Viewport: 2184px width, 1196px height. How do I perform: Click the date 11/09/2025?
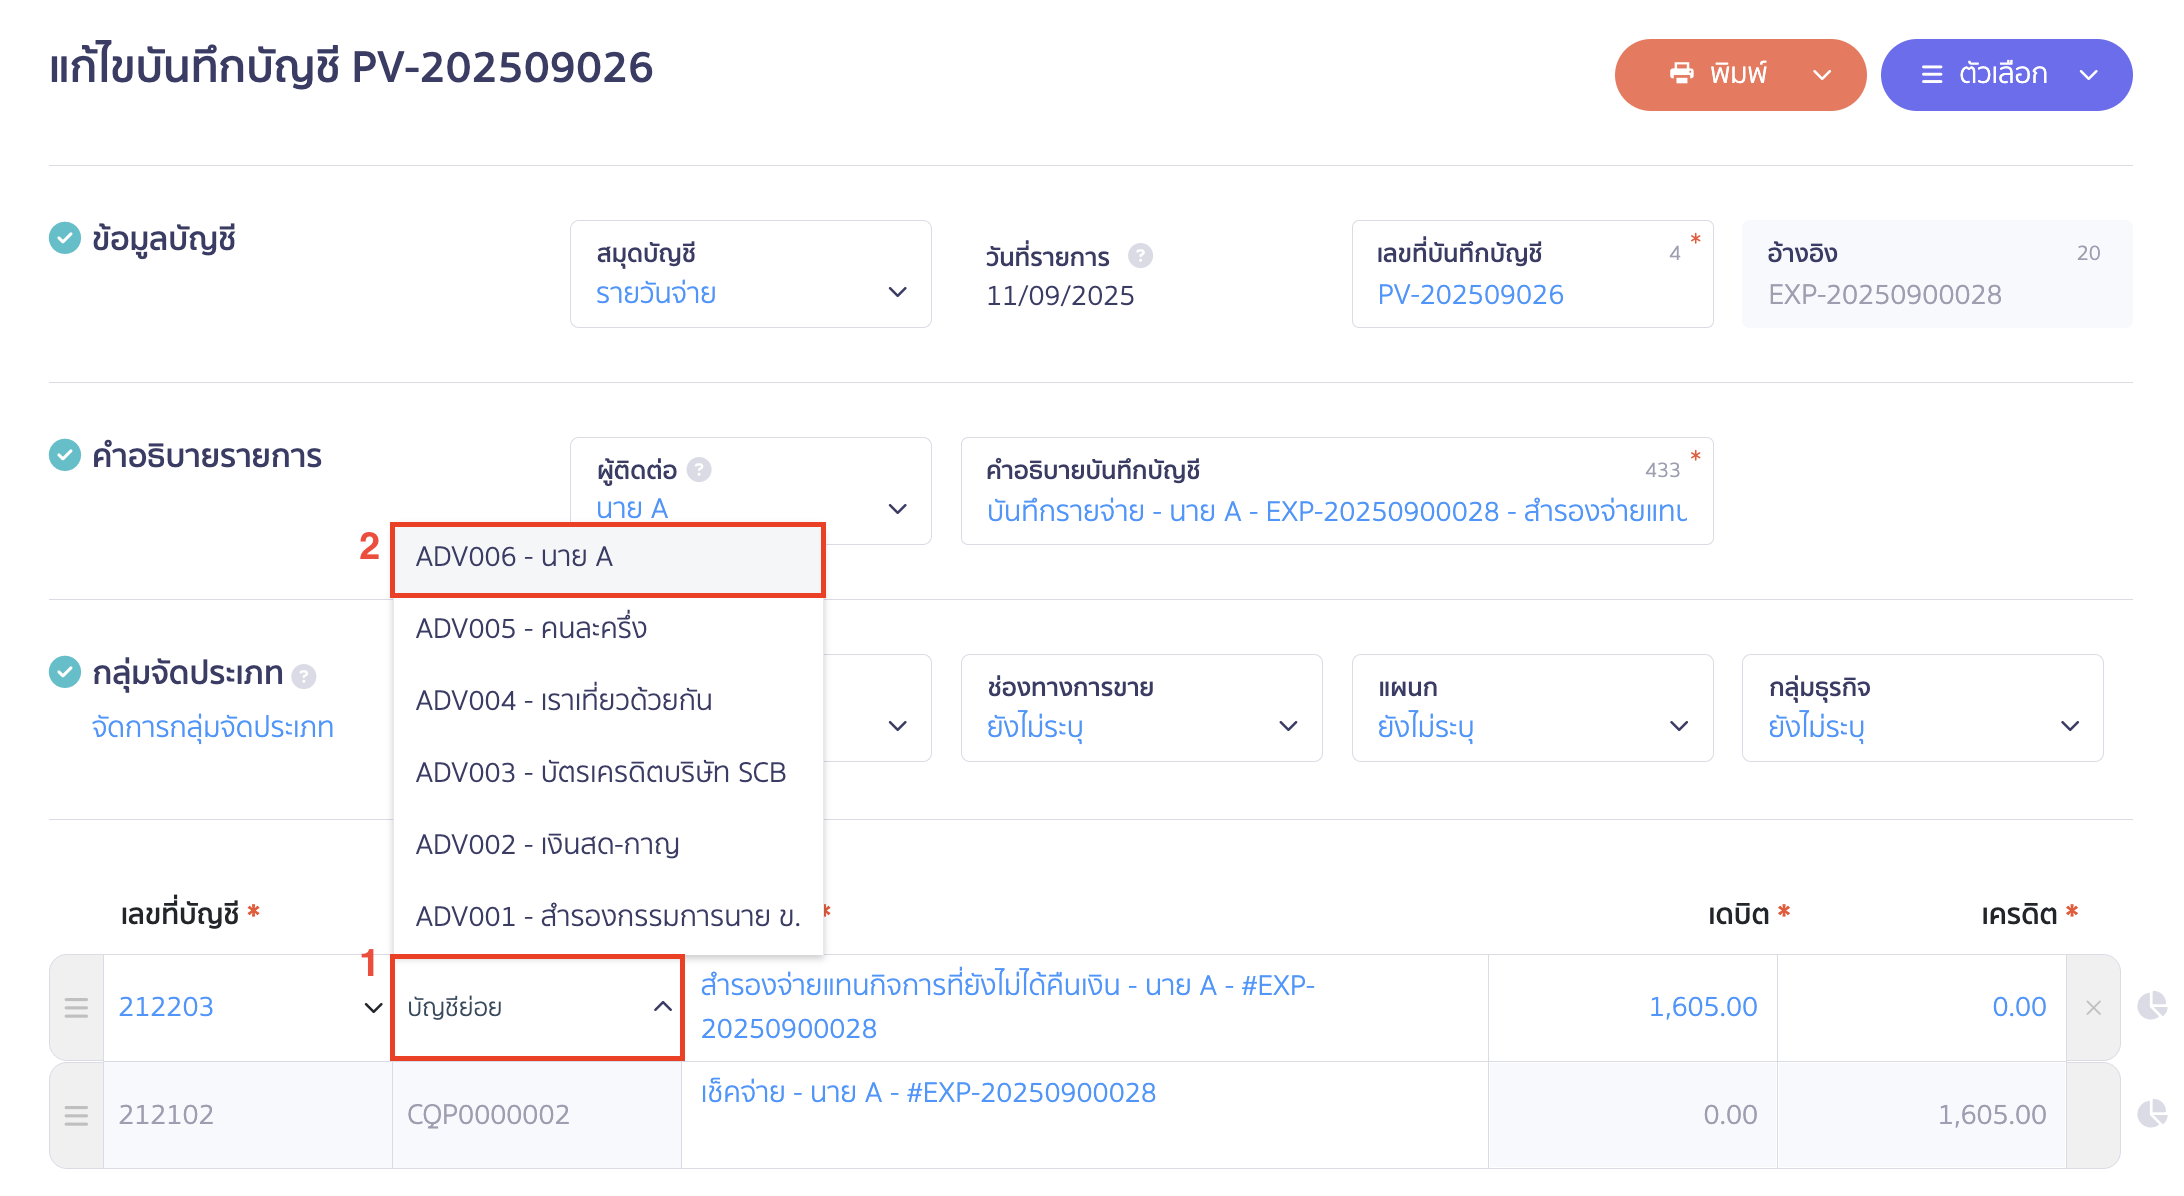(x=1060, y=296)
